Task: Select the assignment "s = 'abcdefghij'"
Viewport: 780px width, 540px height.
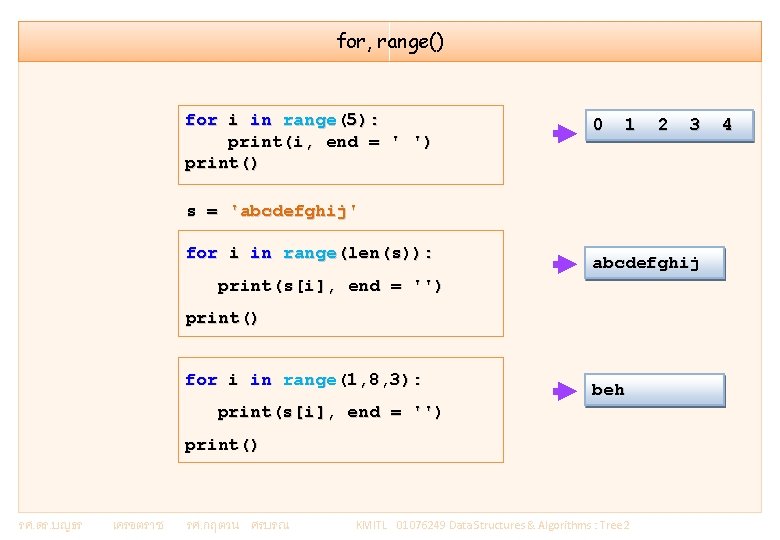Action: [272, 211]
